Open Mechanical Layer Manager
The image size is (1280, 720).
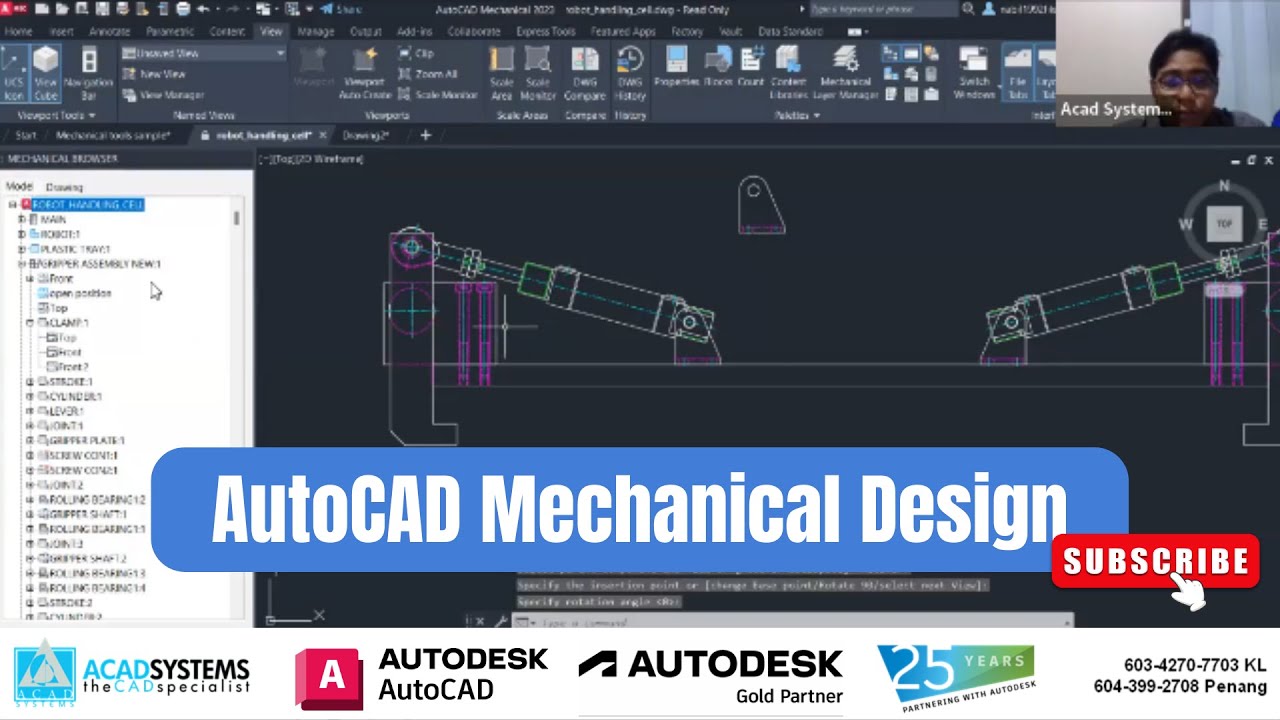coord(846,72)
